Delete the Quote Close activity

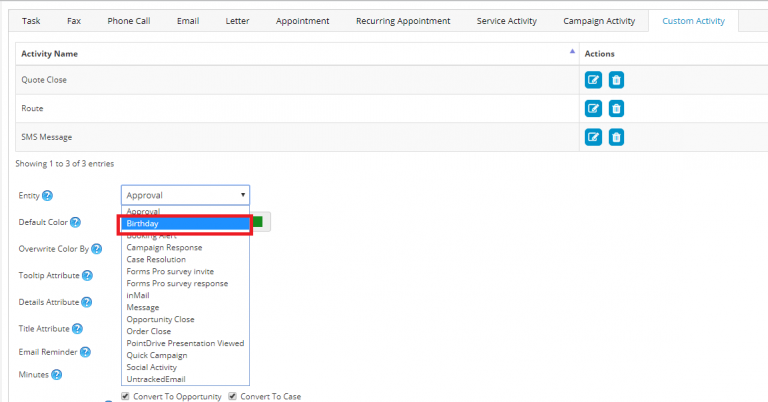[x=616, y=80]
